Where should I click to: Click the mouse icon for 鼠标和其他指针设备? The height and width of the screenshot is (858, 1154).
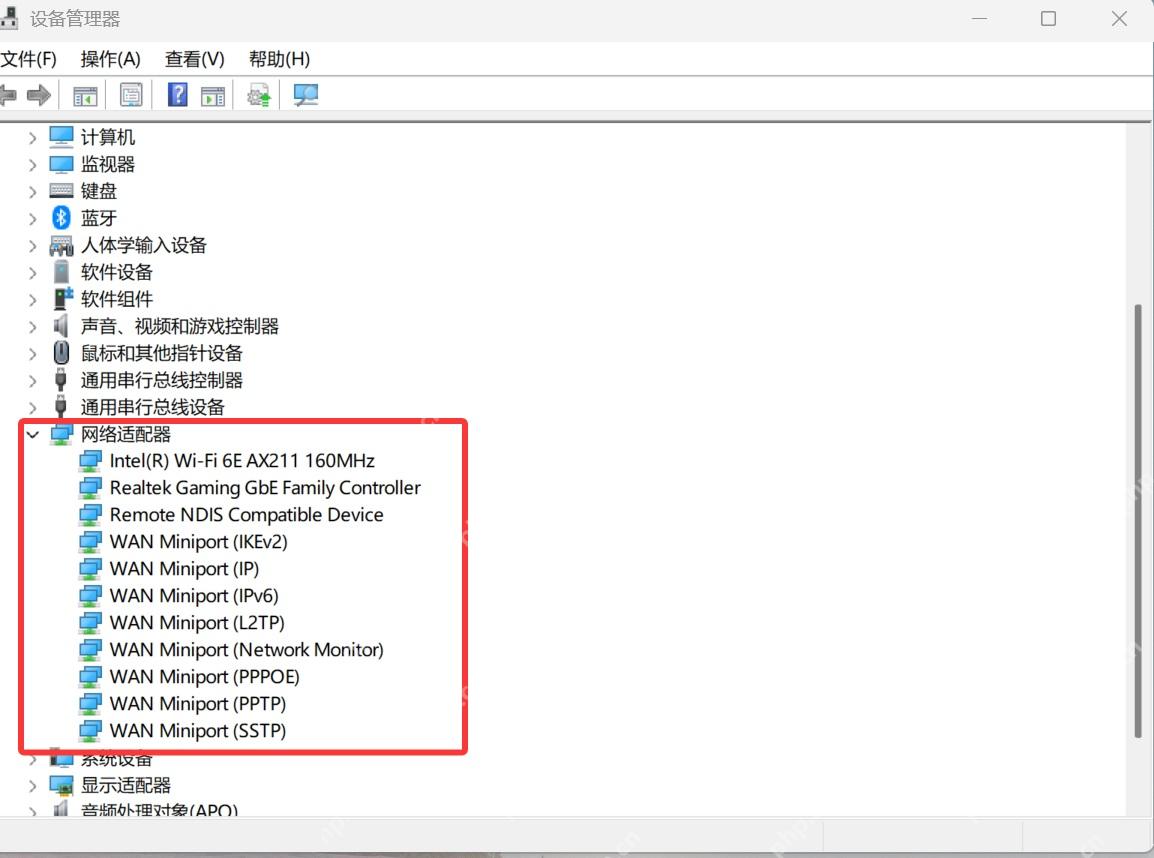click(62, 353)
